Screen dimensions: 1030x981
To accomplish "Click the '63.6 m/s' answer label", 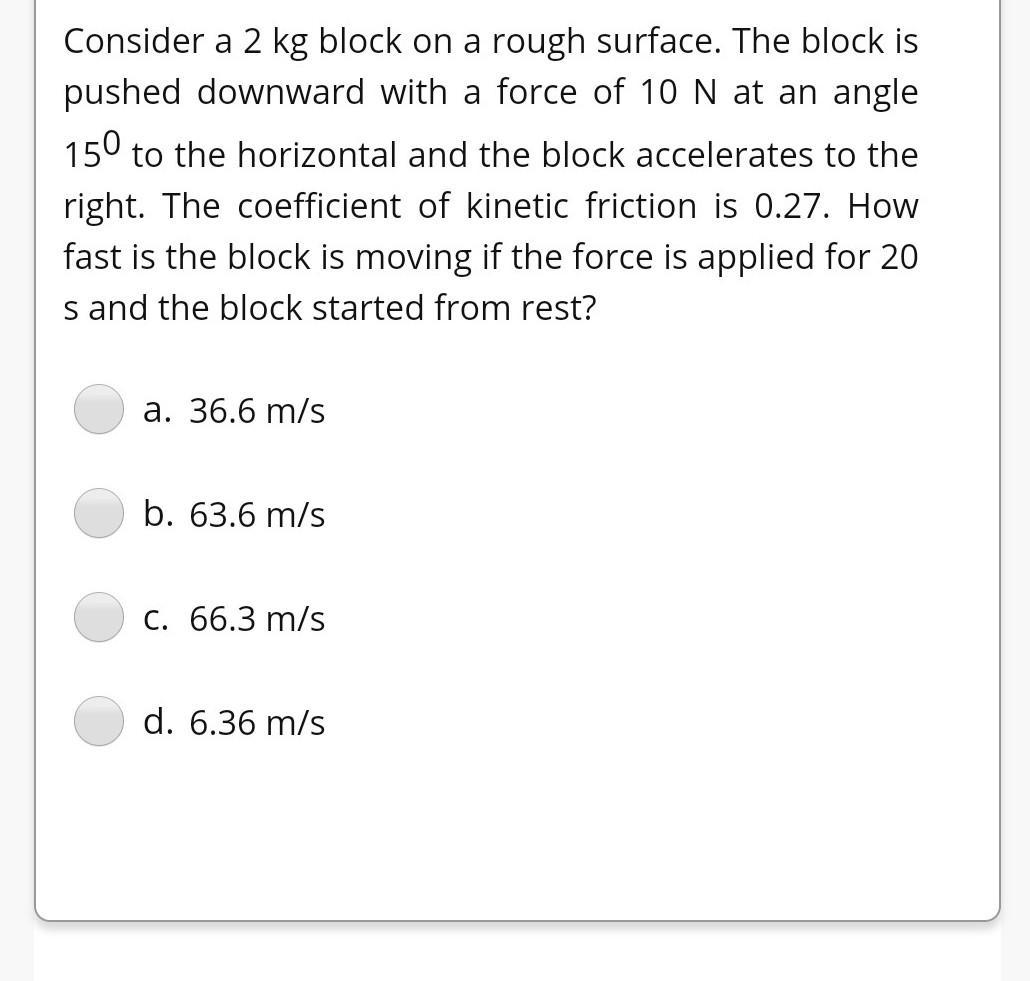I will (256, 515).
